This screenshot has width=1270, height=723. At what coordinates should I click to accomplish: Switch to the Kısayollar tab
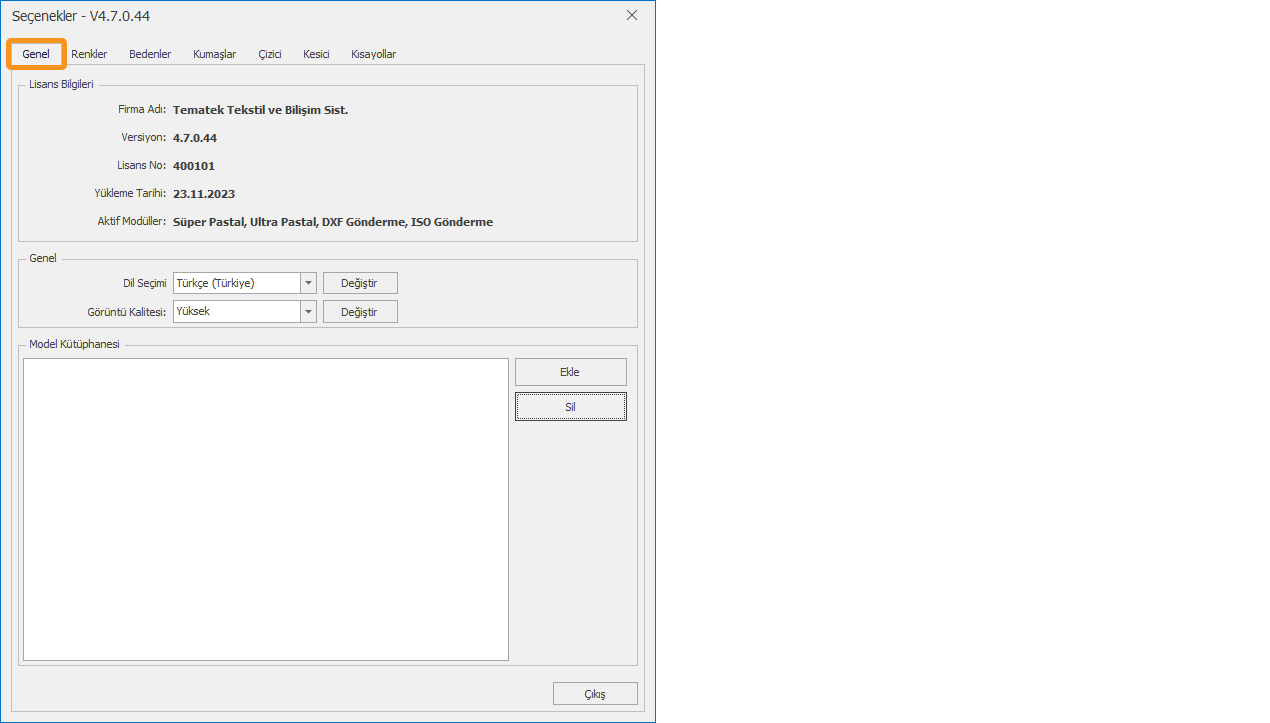click(373, 54)
